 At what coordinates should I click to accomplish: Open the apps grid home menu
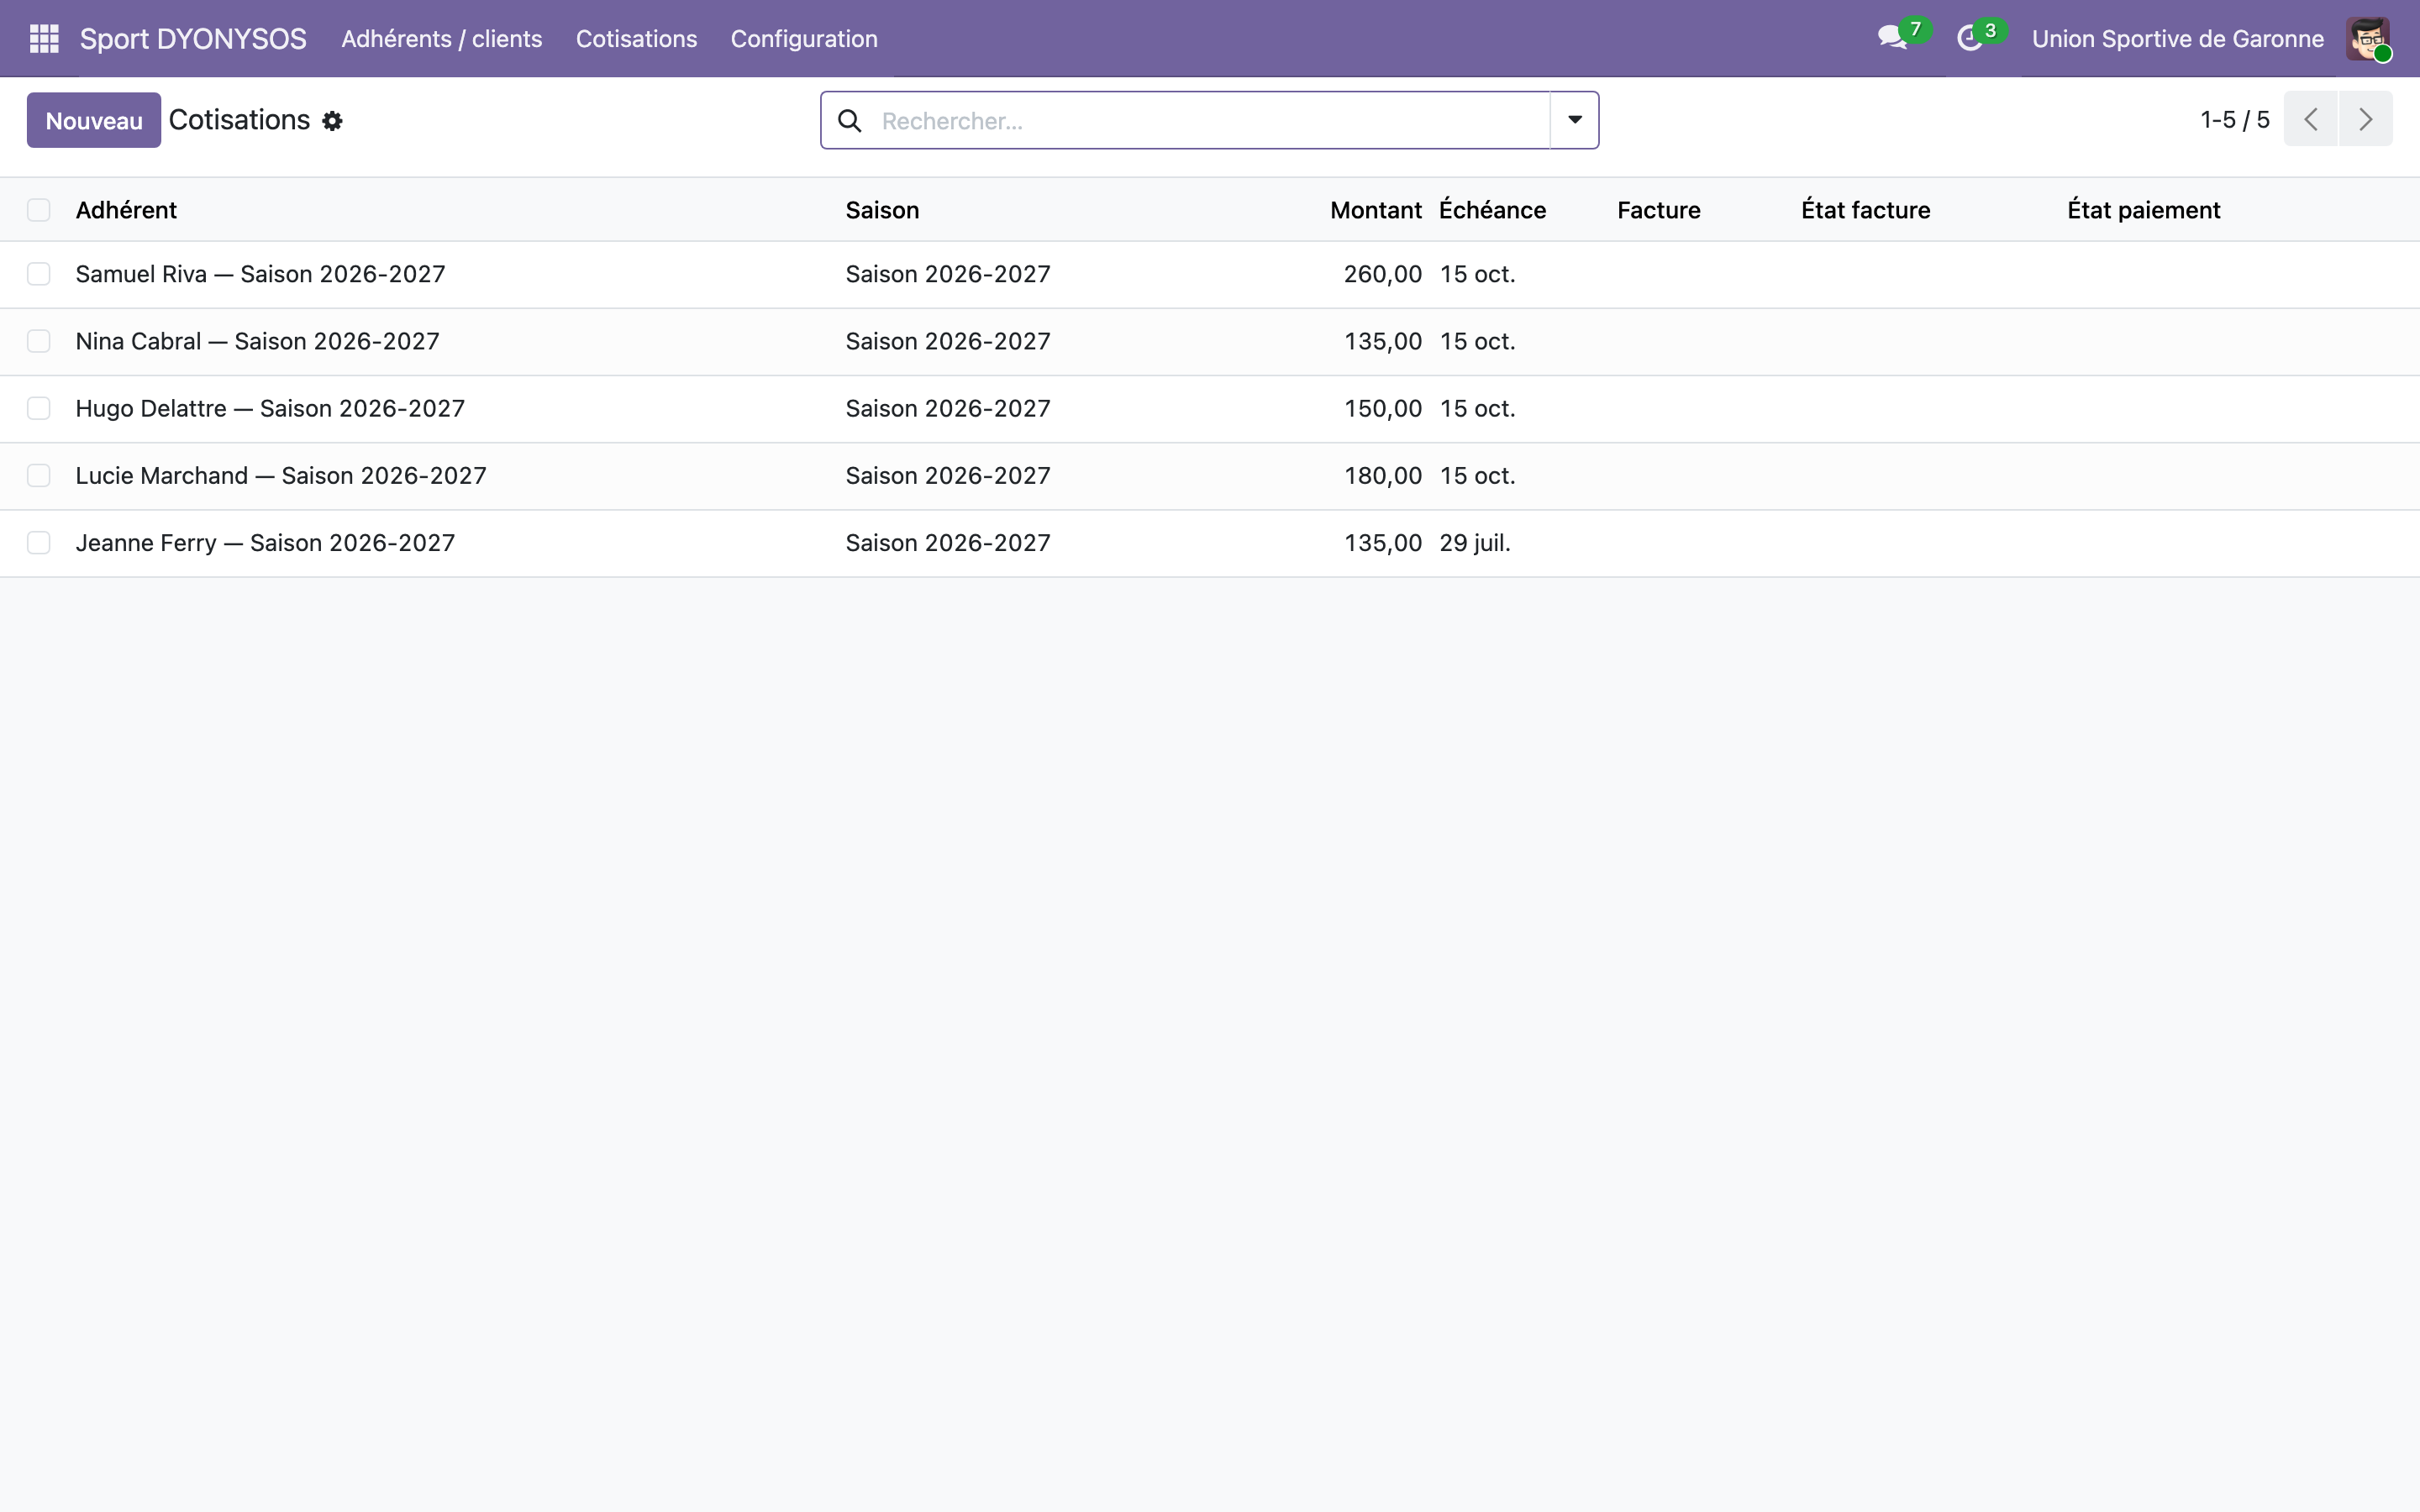44,39
